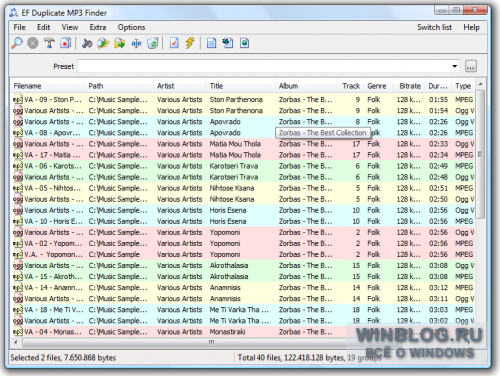The width and height of the screenshot is (500, 376).
Task: Click the duration '02:33' cell
Action: 438,144
